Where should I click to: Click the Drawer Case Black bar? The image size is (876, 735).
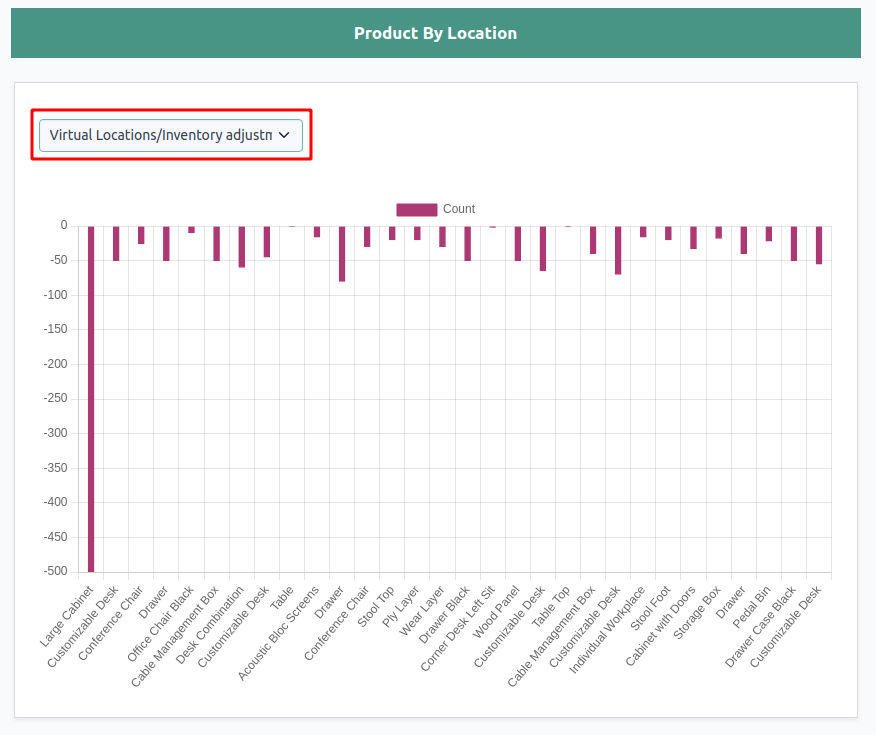coord(794,243)
